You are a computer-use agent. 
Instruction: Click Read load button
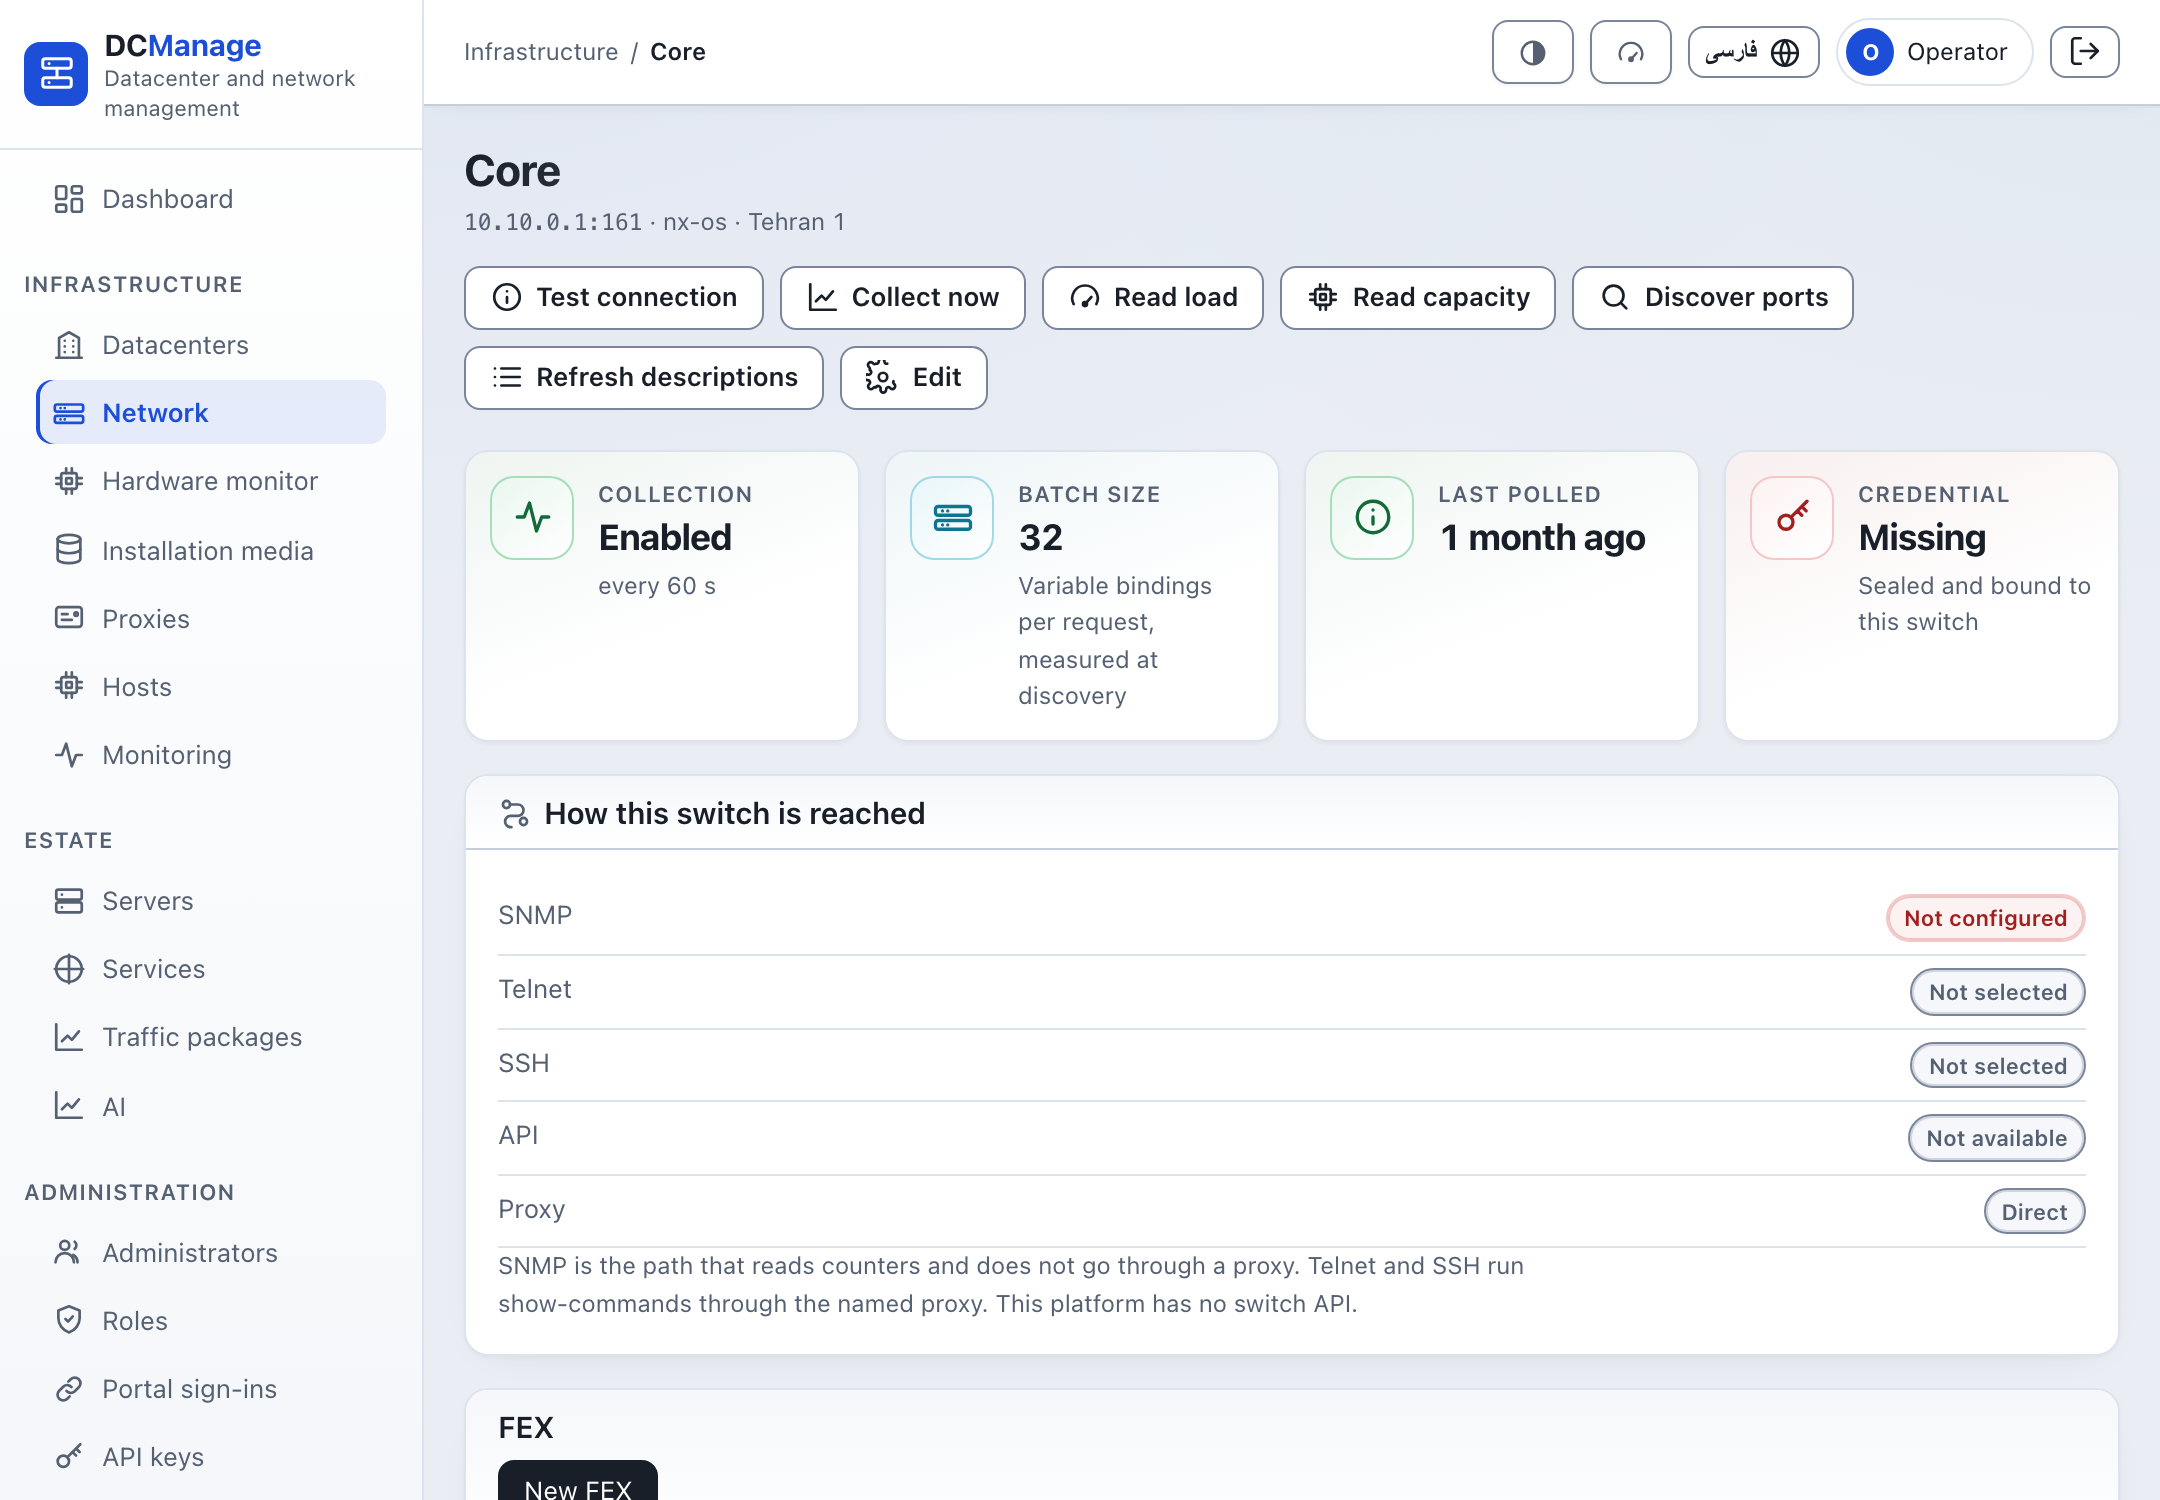[1153, 298]
